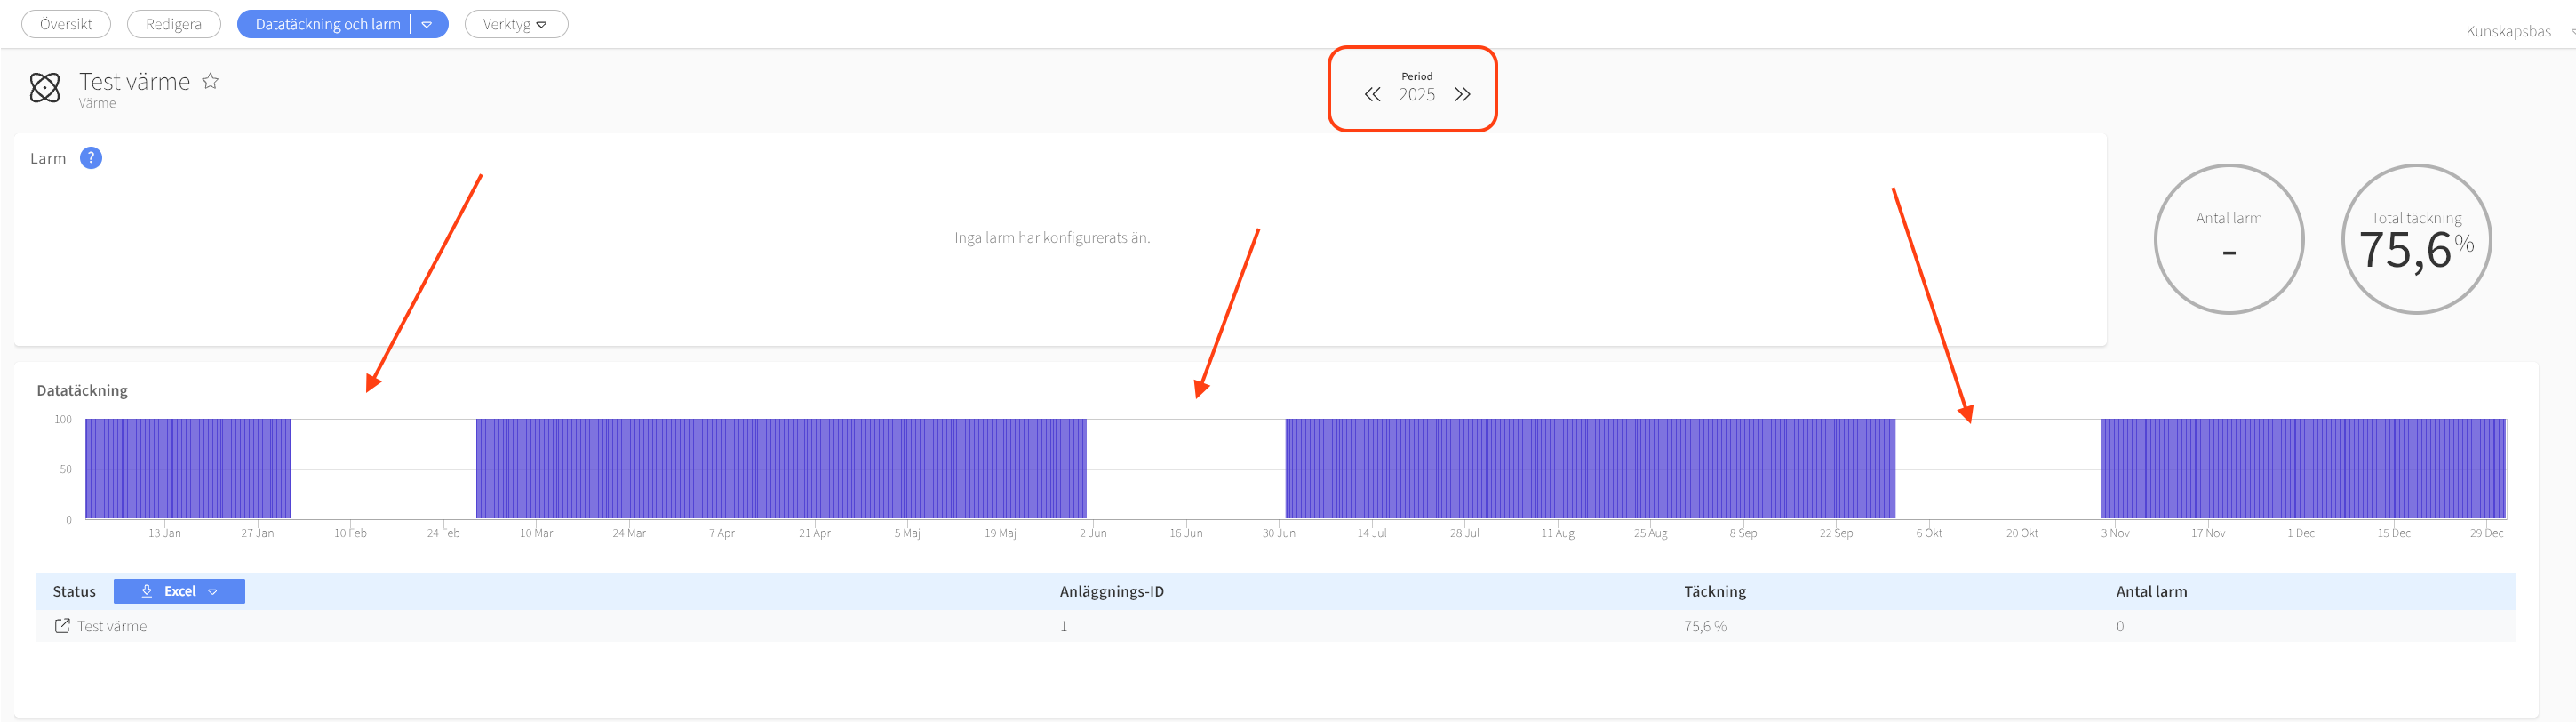This screenshot has width=2576, height=722.
Task: Click the Antal larm column header
Action: (2151, 591)
